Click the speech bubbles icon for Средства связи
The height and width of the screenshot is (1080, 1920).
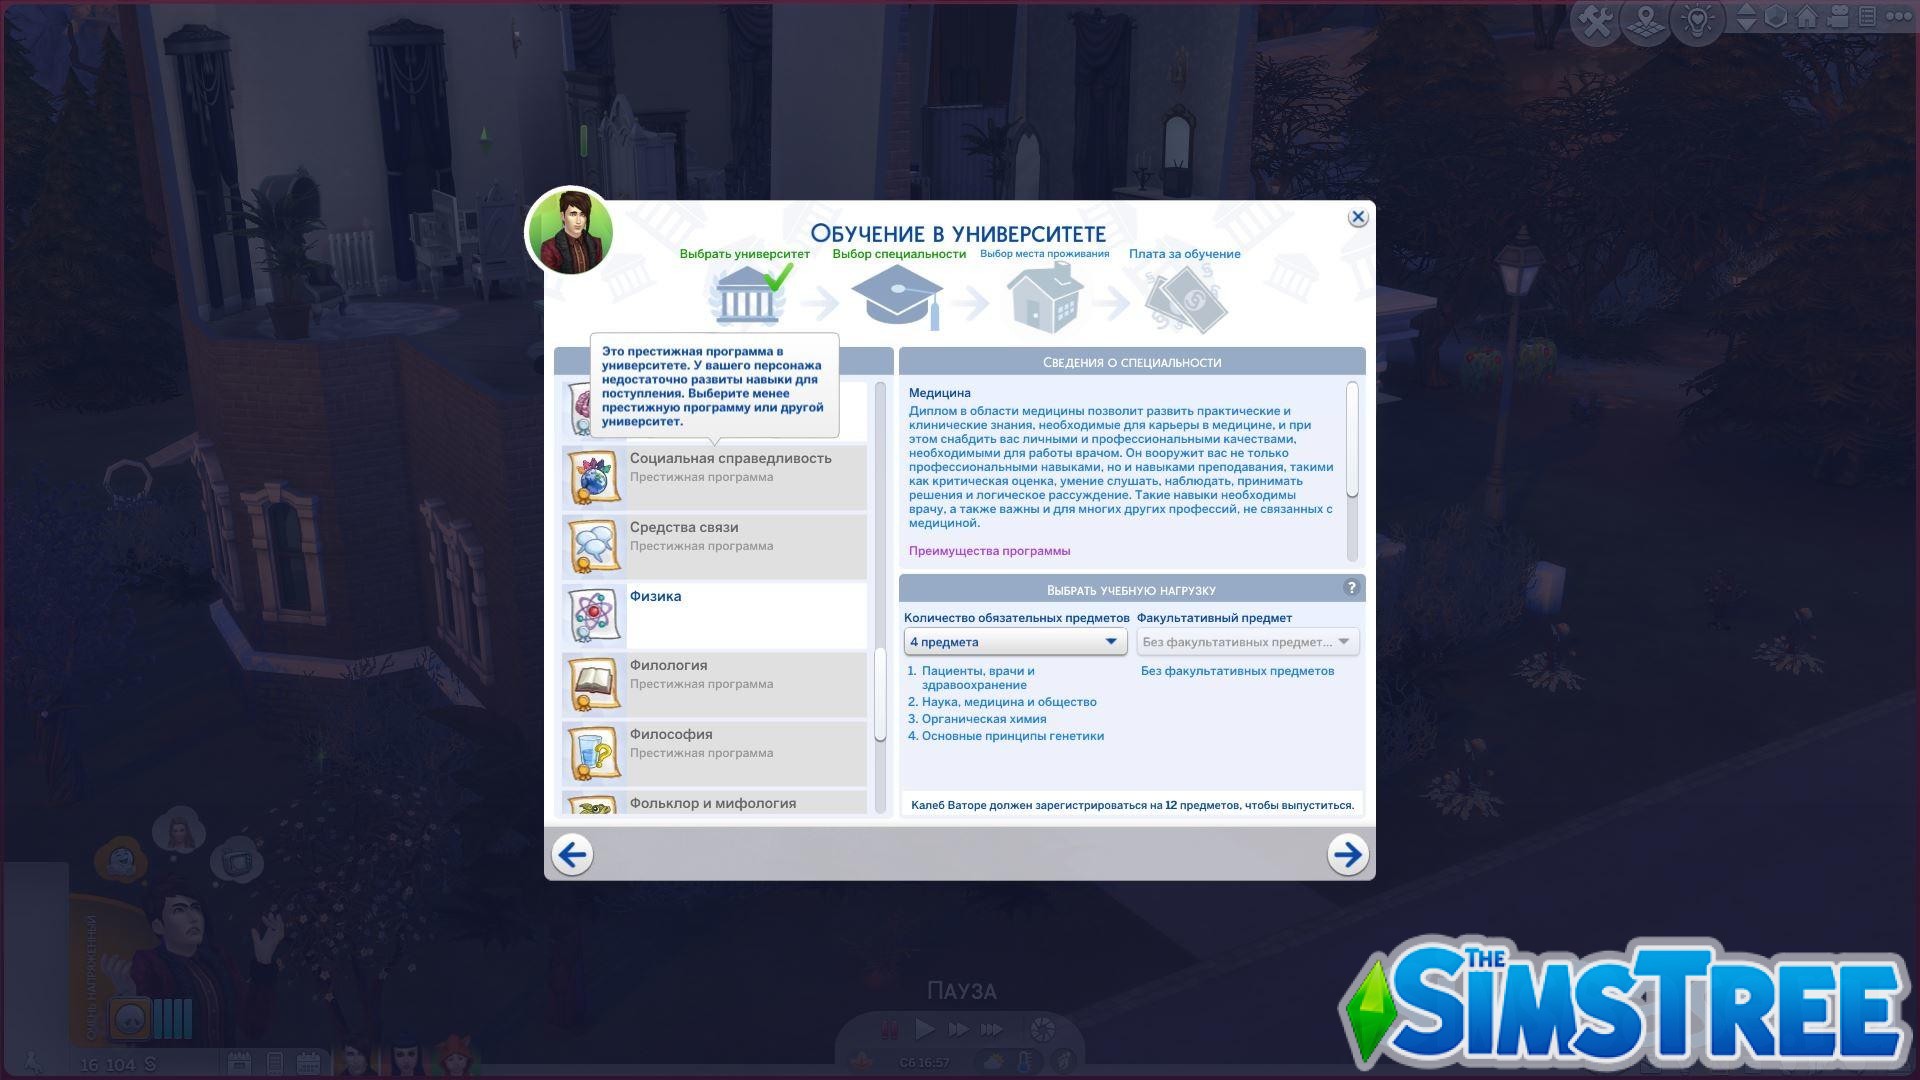click(x=593, y=547)
